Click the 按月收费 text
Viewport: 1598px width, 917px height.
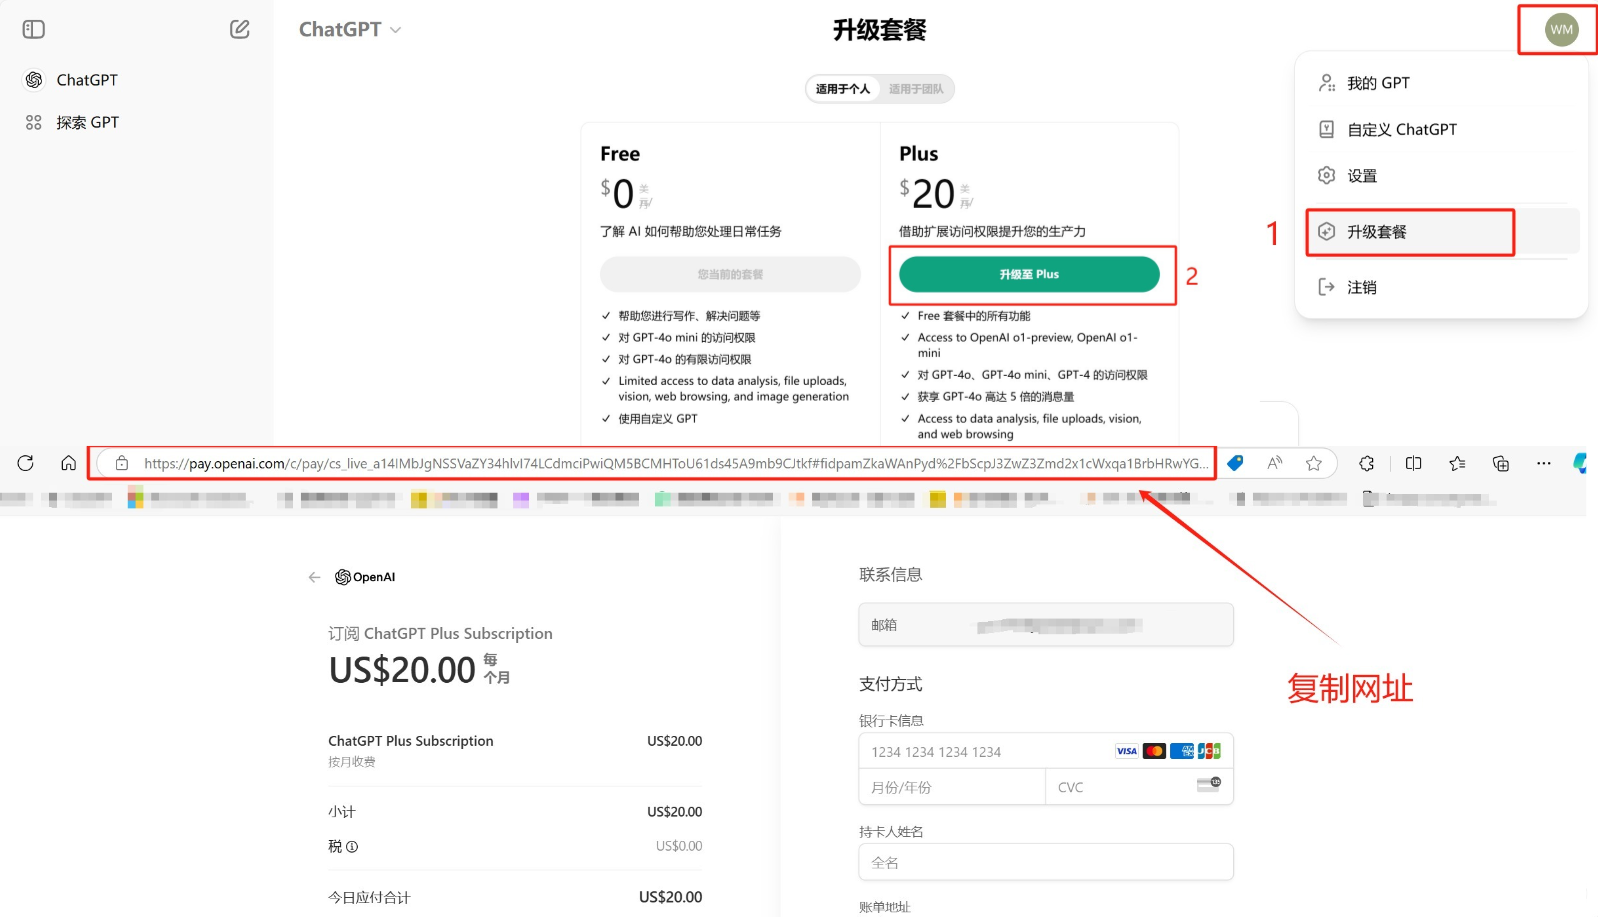click(x=352, y=762)
